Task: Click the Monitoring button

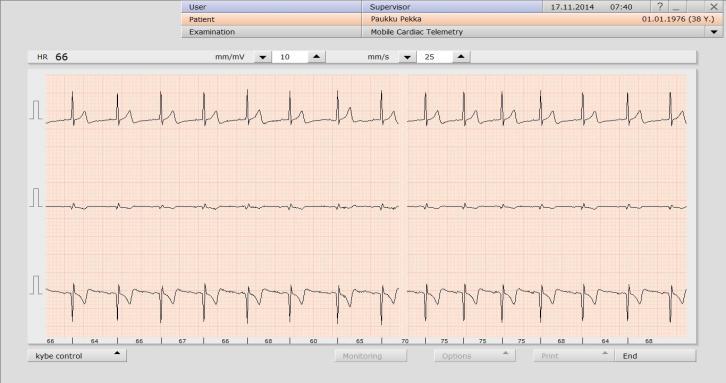Action: click(x=371, y=356)
